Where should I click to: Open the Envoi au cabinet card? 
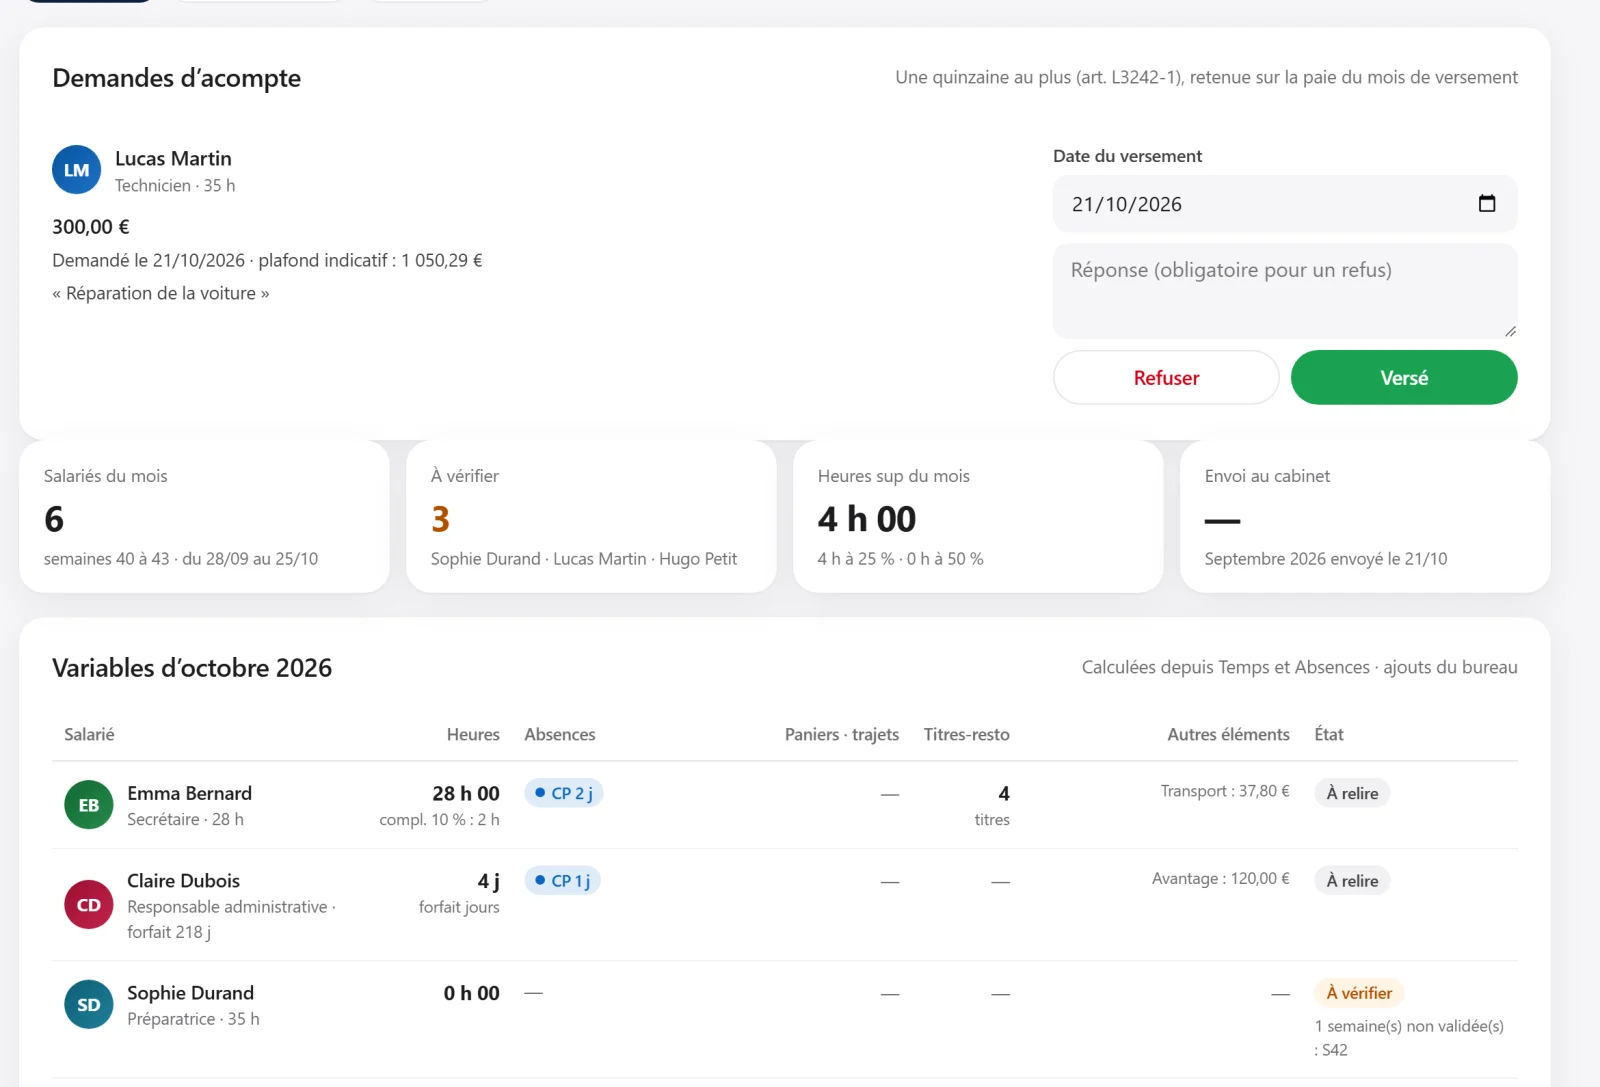point(1365,517)
